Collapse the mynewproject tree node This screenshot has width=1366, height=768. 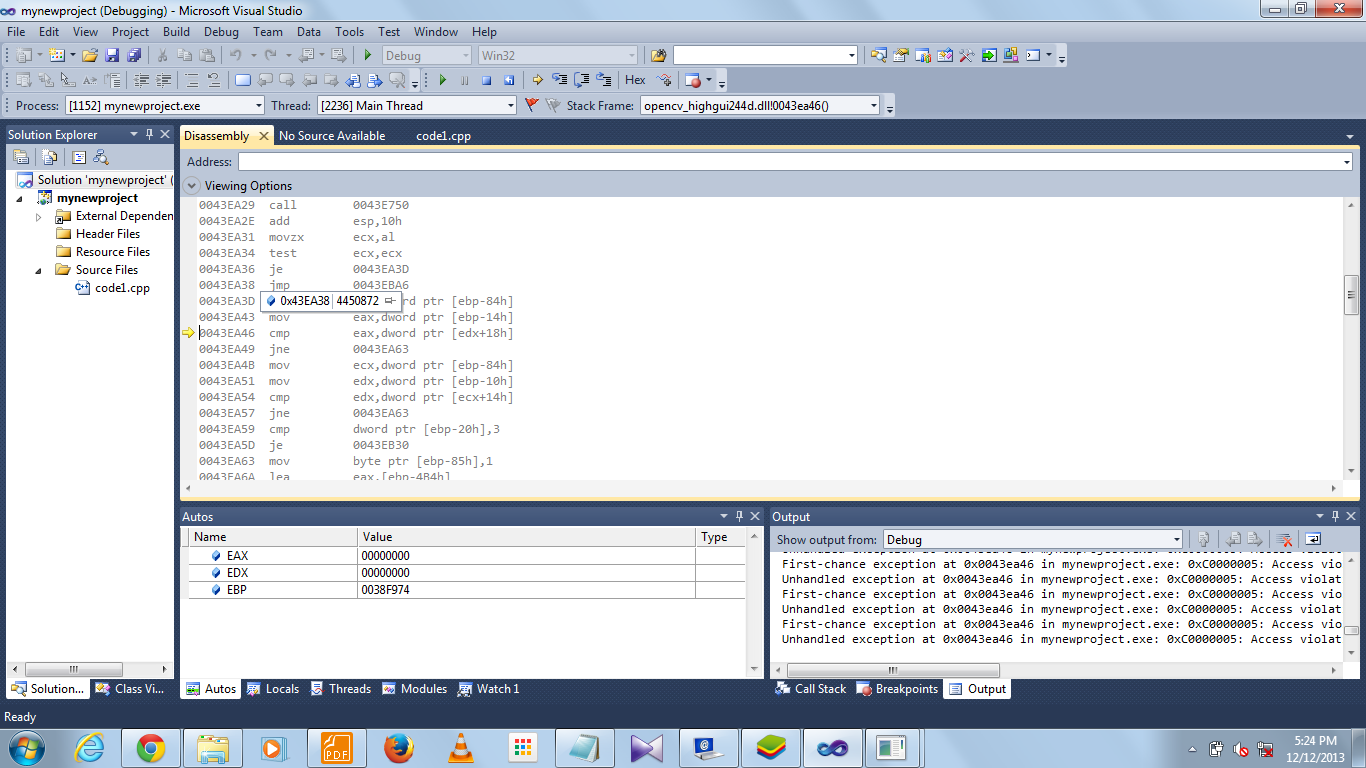[20, 198]
